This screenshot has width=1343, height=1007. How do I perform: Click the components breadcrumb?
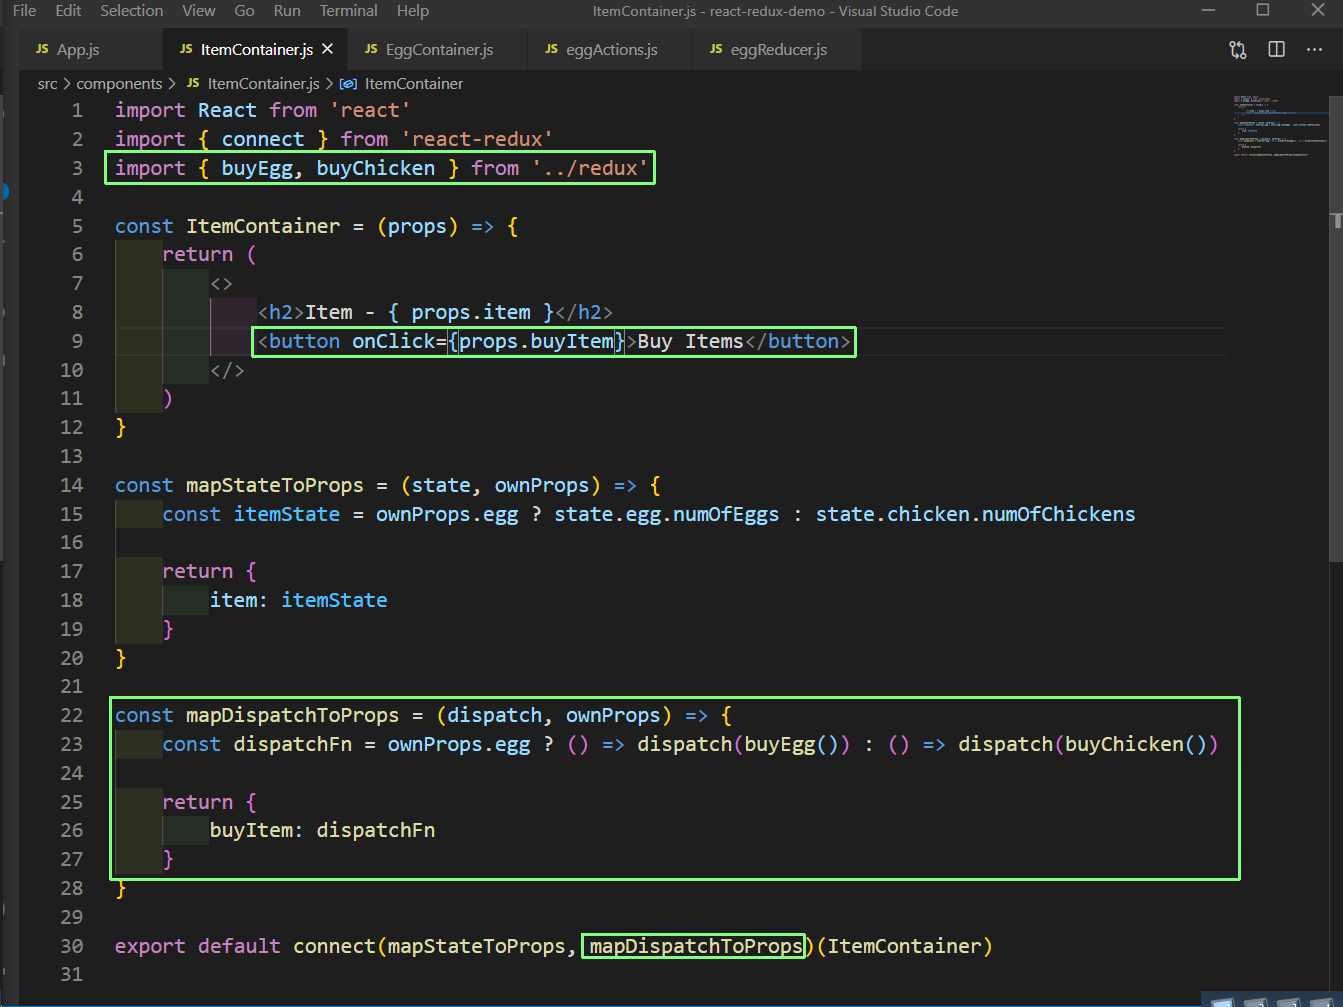119,84
